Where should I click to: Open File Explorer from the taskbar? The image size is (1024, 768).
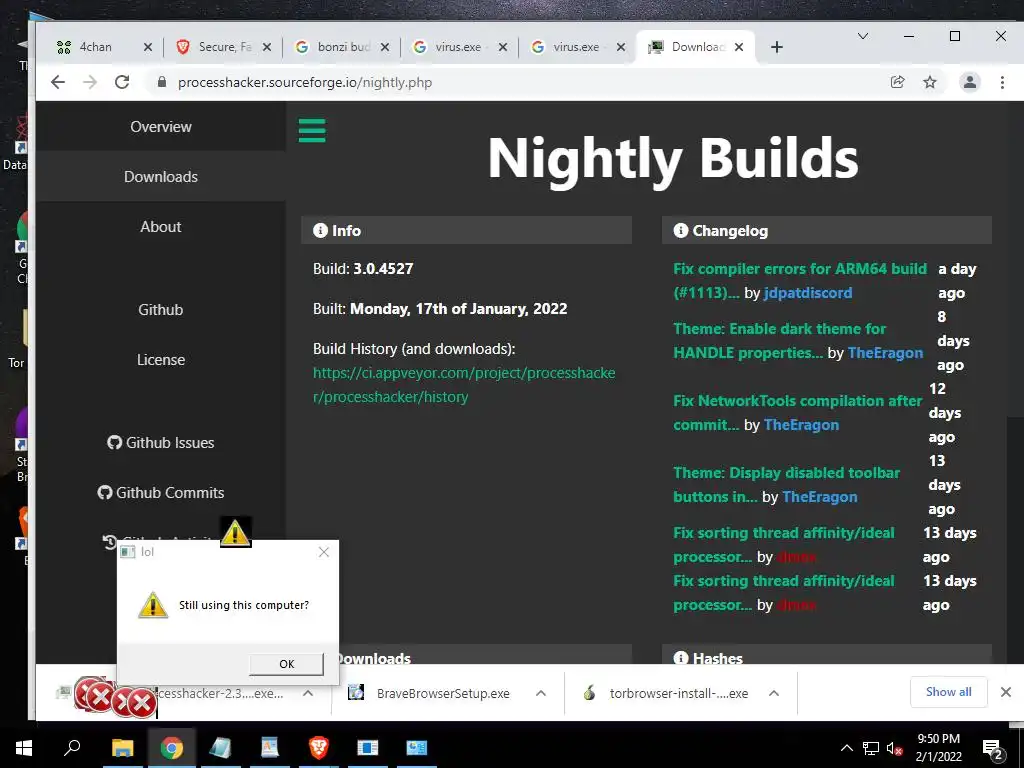122,748
